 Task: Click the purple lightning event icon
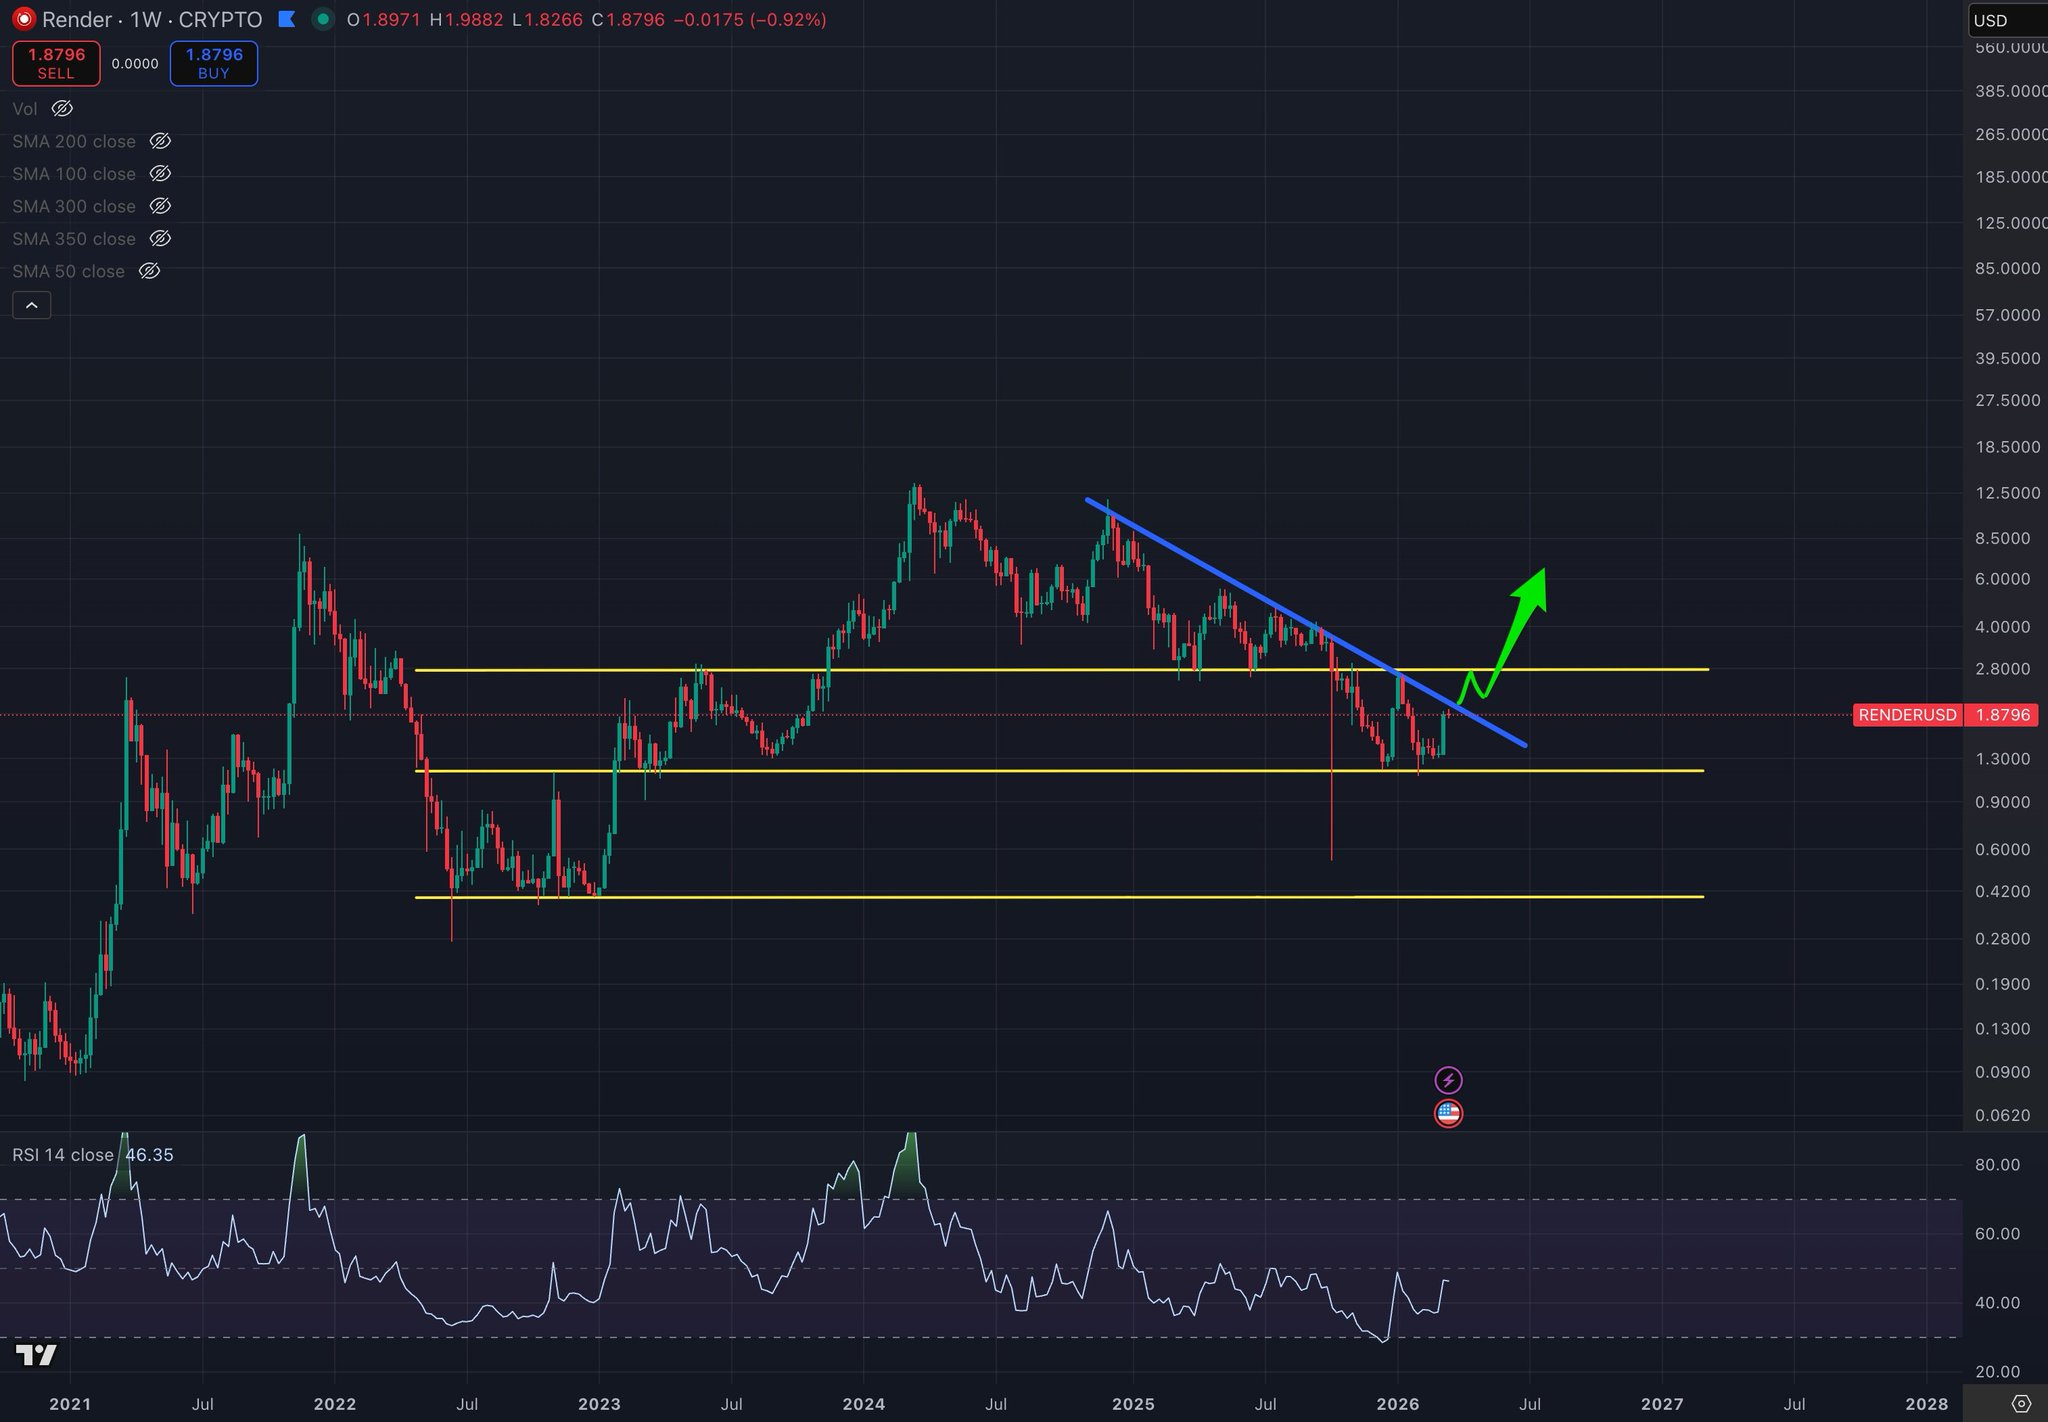(1448, 1080)
